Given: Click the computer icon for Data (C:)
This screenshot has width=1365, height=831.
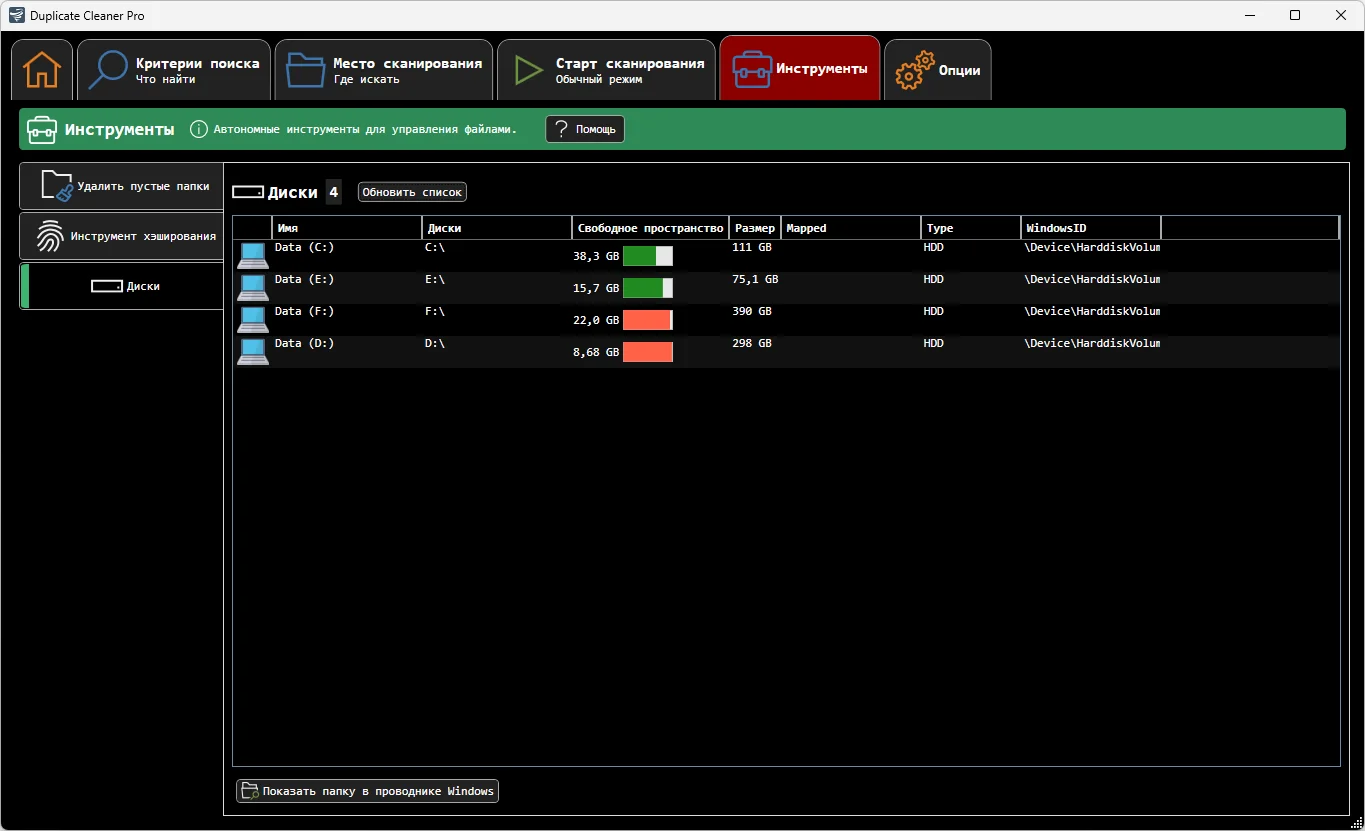Looking at the screenshot, I should (x=252, y=255).
